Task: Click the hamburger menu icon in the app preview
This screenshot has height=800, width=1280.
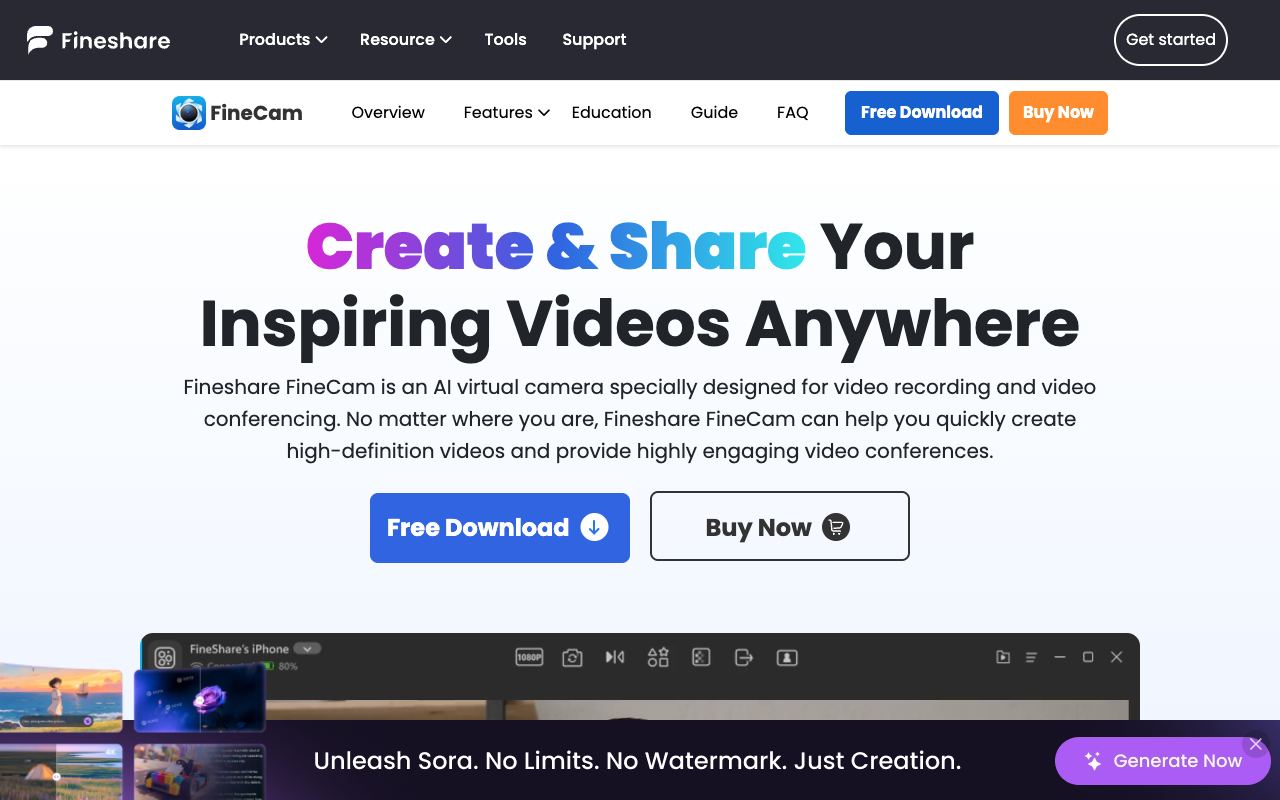Action: coord(1031,657)
